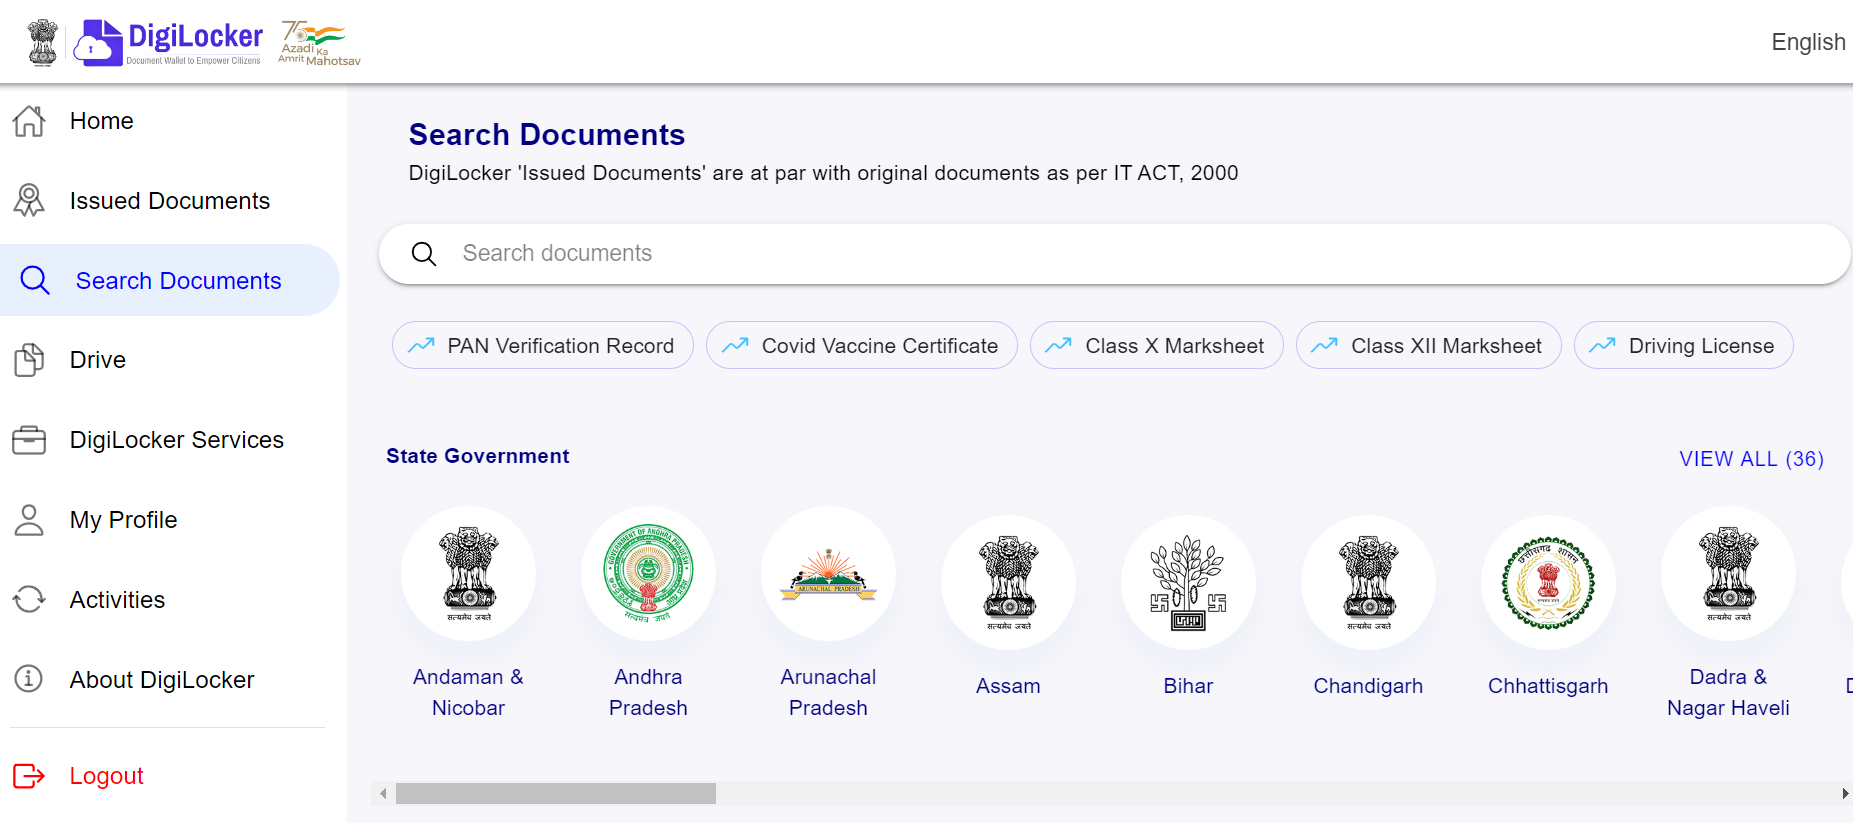Click the scrollbar right arrow
The image size is (1853, 823).
pos(1845,793)
